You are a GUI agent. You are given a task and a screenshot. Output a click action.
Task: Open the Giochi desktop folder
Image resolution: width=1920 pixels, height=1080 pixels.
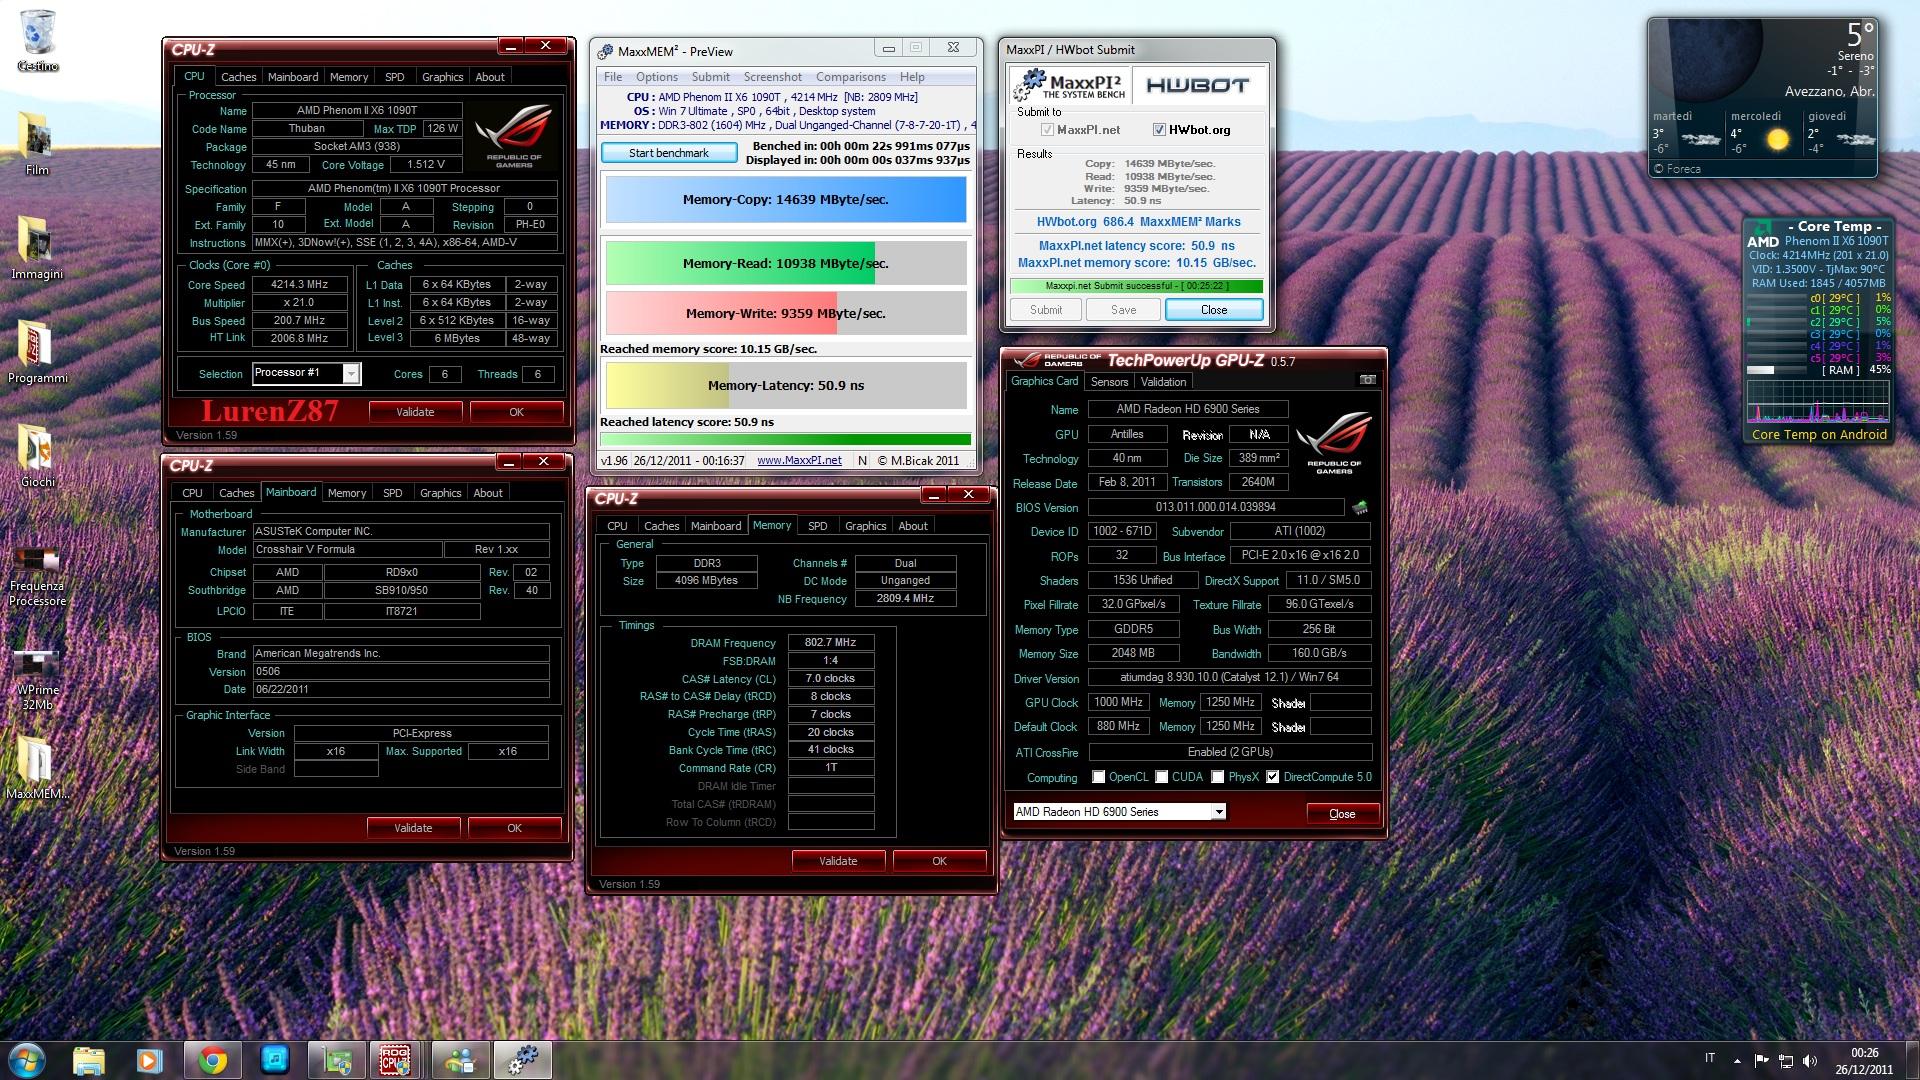tap(37, 455)
